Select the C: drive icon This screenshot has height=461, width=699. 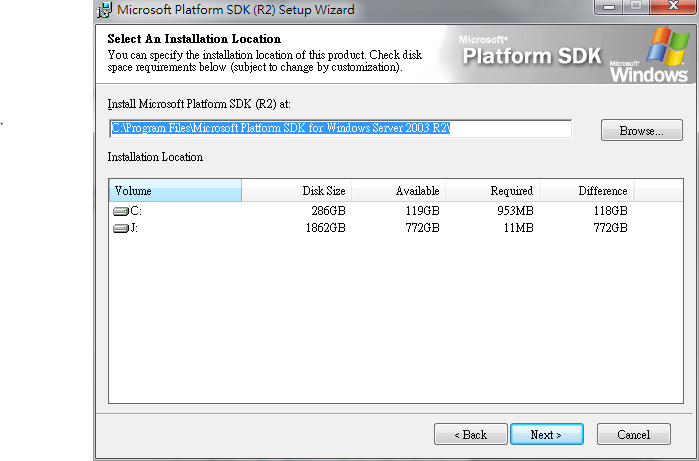coord(120,211)
